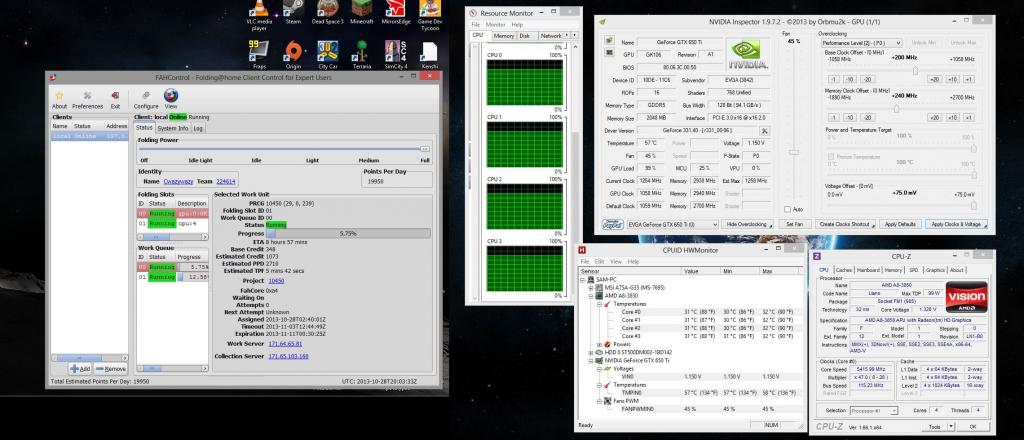Open the Monitor menu in Resource Monitor
This screenshot has height=440, width=1024.
coord(495,25)
